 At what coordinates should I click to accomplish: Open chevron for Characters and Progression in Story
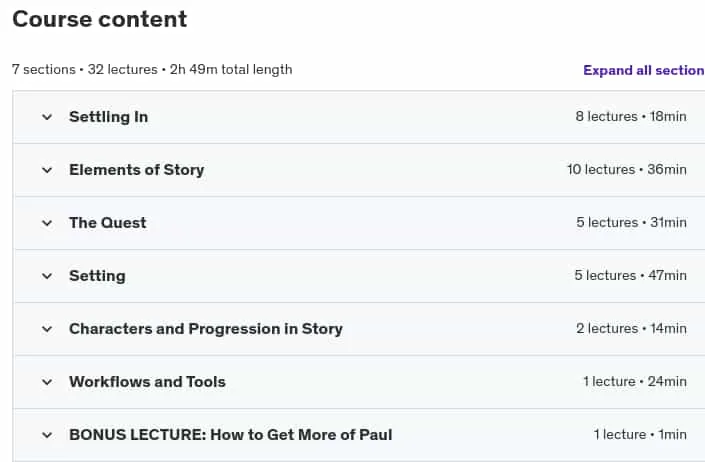47,329
